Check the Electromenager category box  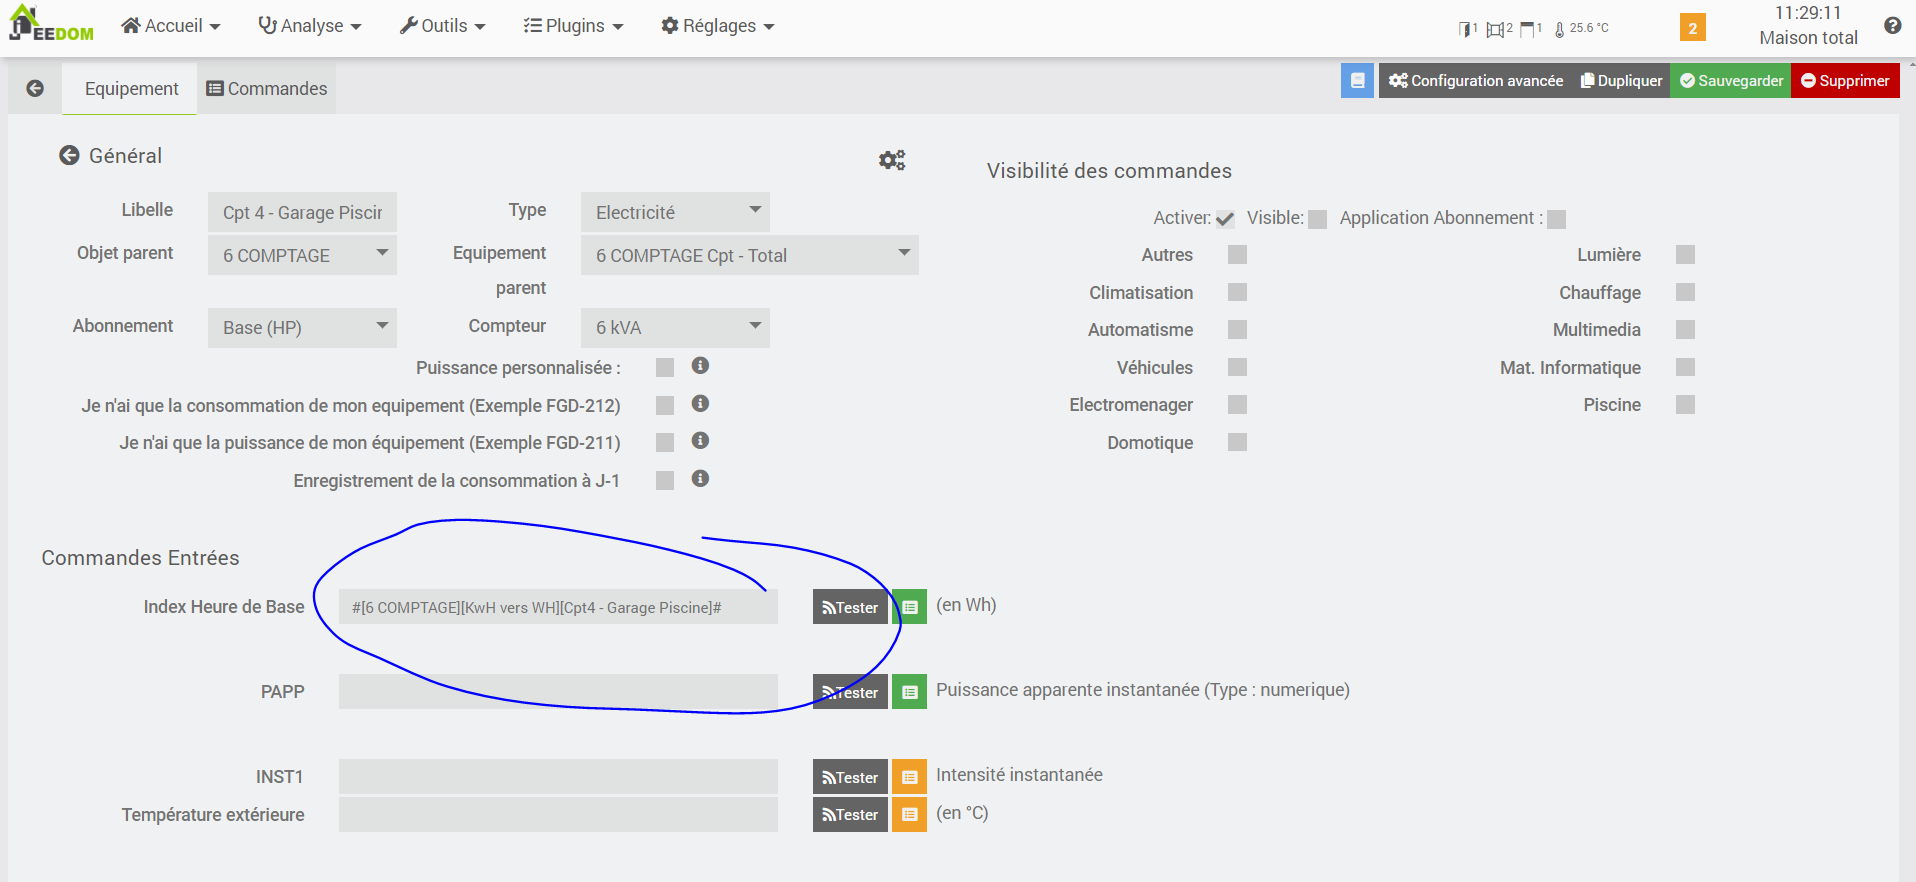pyautogui.click(x=1237, y=404)
